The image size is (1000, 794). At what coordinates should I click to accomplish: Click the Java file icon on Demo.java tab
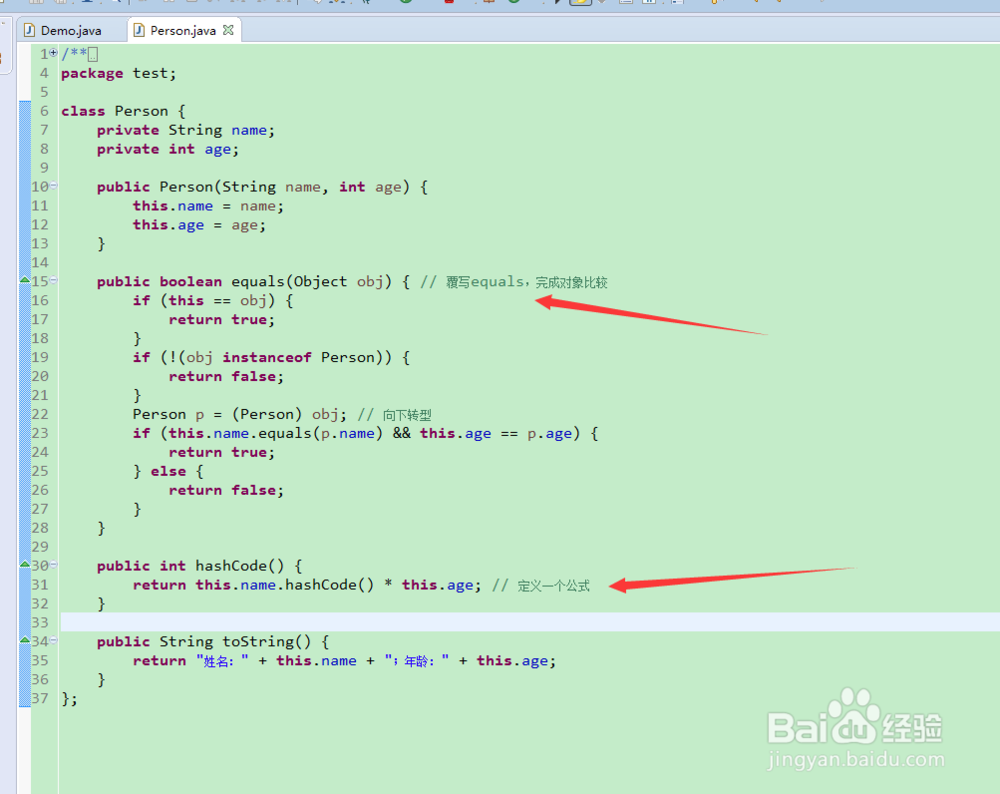pos(29,31)
